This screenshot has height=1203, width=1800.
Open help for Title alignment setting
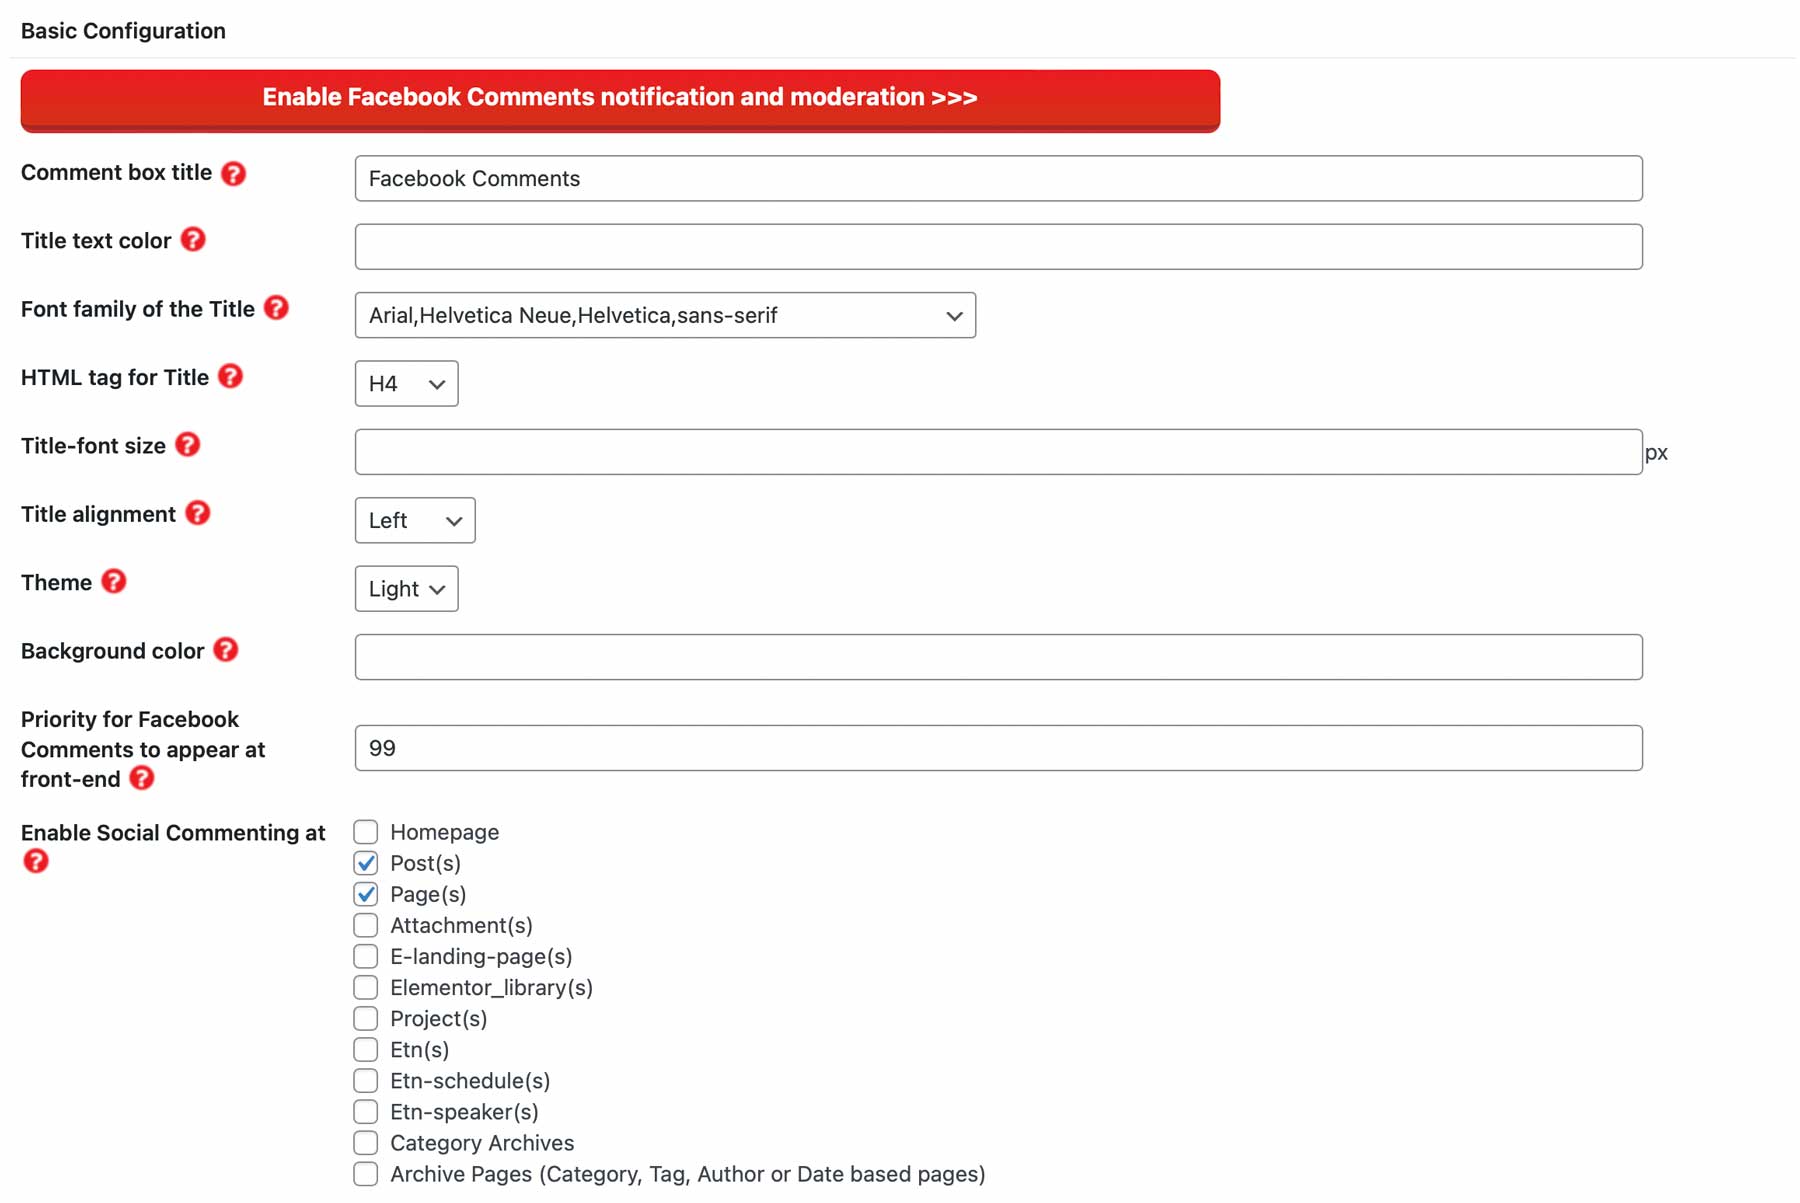click(199, 514)
